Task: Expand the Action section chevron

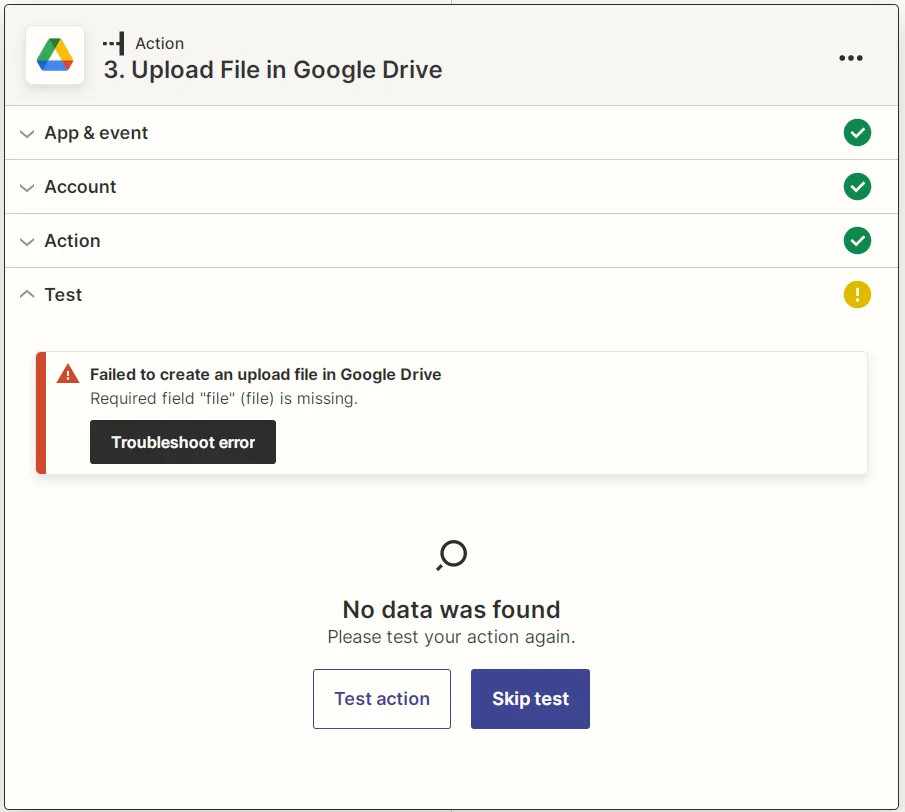Action: click(26, 240)
